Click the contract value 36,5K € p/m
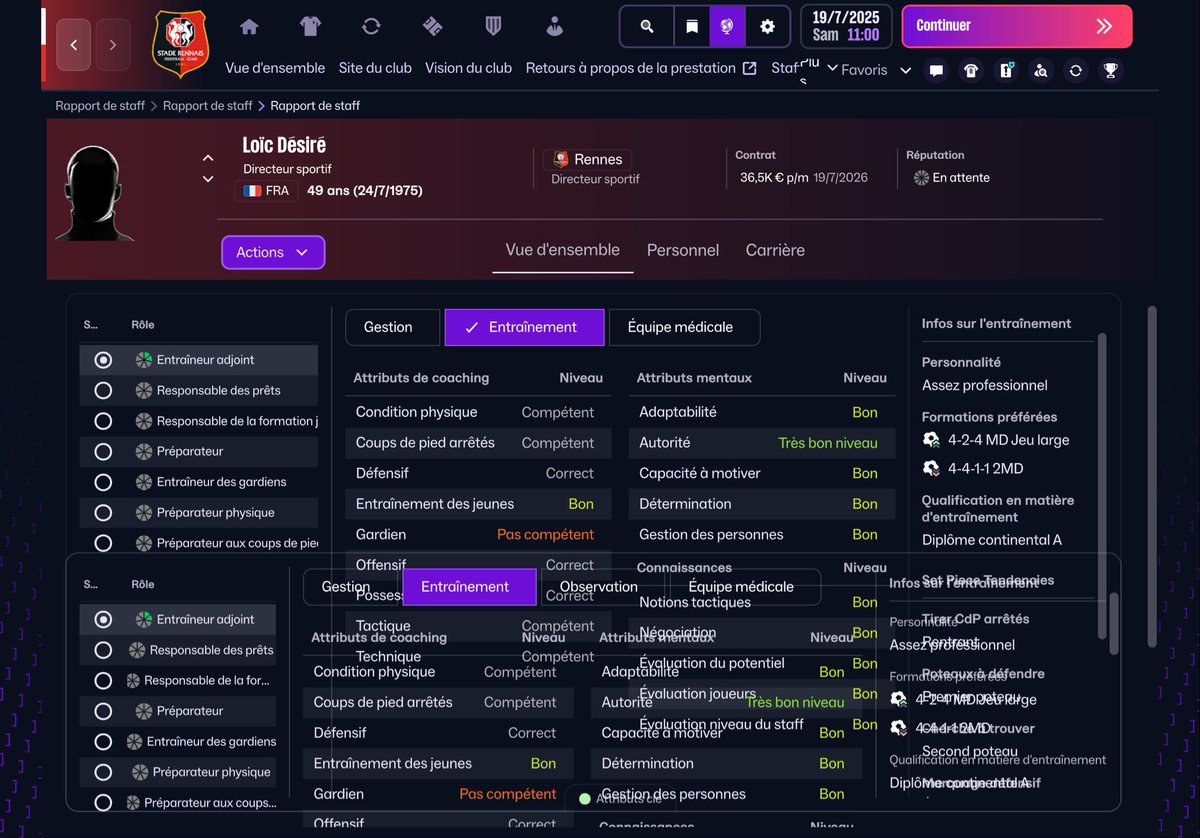The width and height of the screenshot is (1200, 838). click(x=774, y=177)
